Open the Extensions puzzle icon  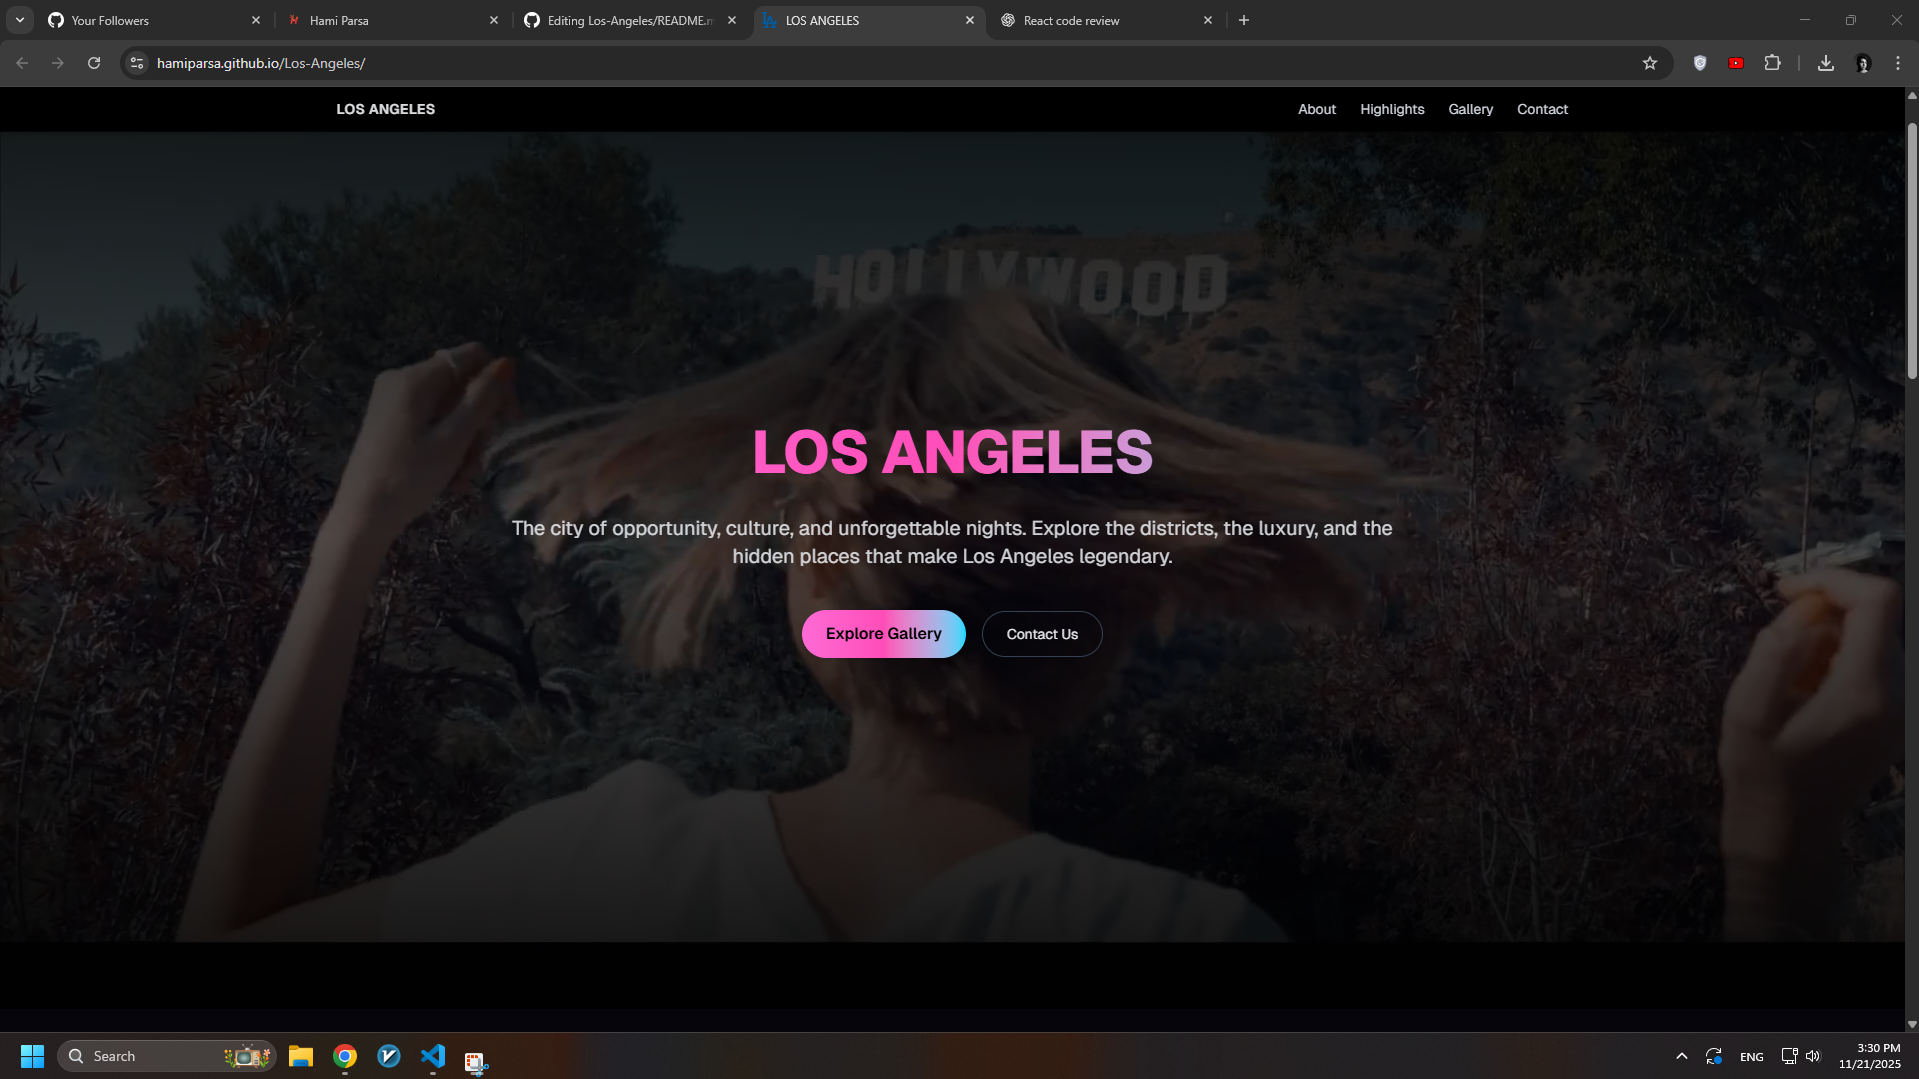1772,63
